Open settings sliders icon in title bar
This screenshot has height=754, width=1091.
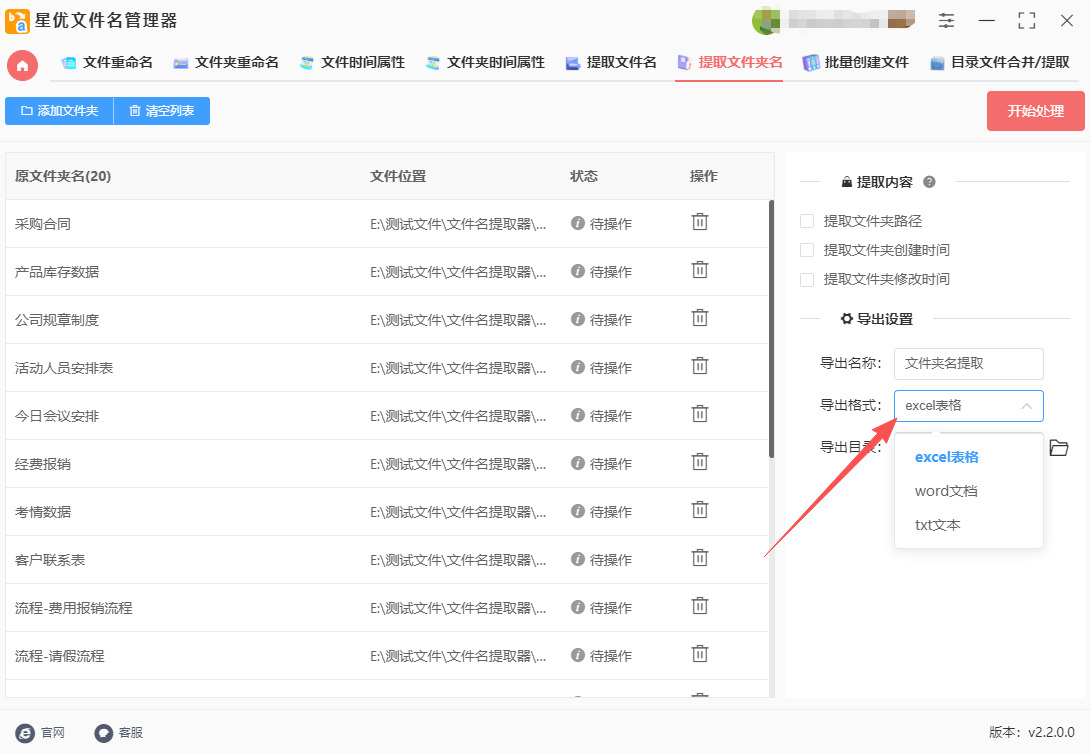pyautogui.click(x=946, y=21)
